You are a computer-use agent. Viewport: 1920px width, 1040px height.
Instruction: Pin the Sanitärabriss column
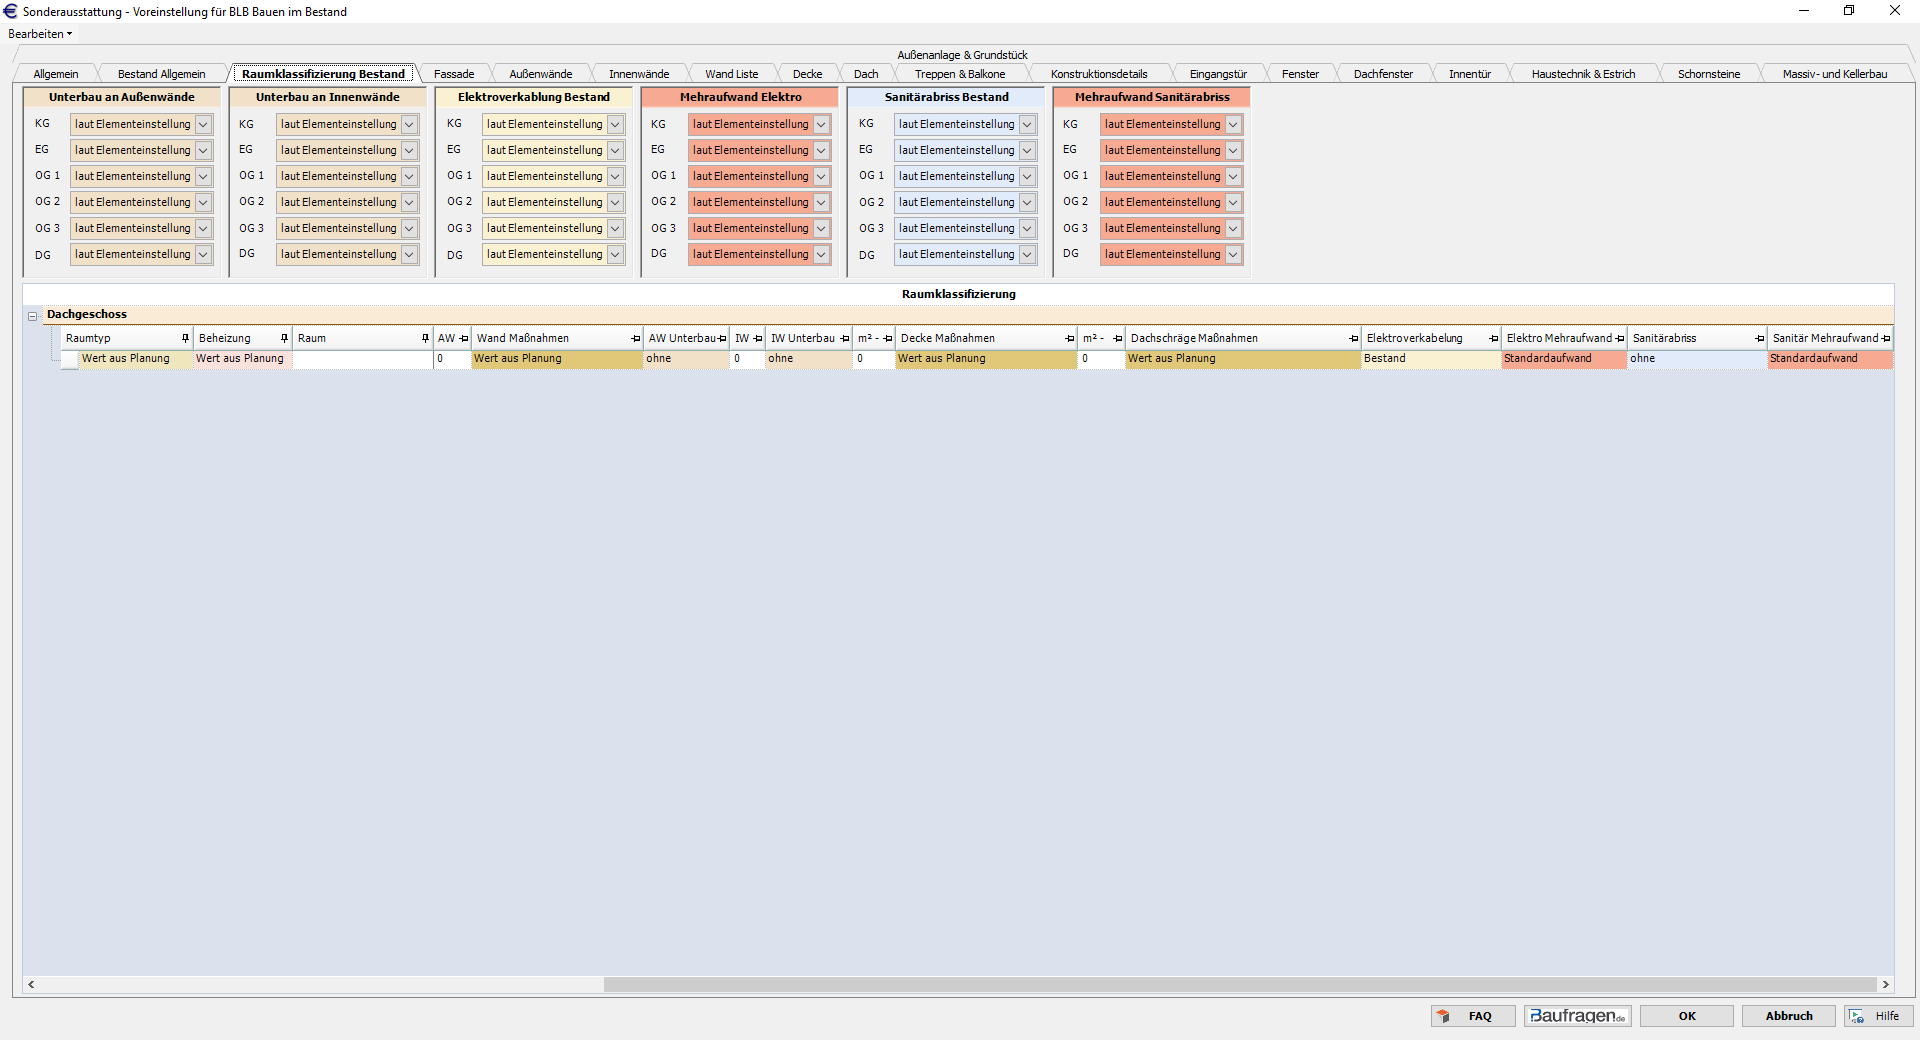click(x=1760, y=338)
